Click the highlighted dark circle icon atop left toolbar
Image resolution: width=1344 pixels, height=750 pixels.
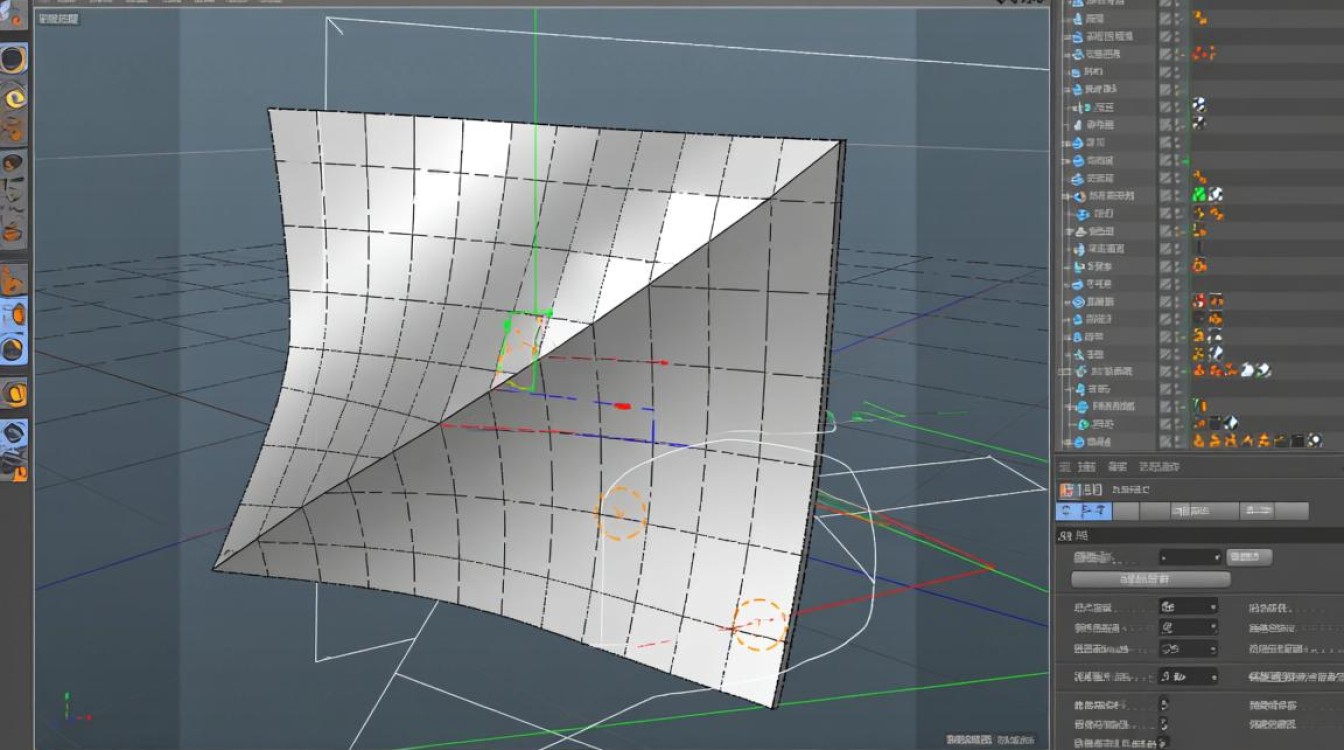coord(14,60)
